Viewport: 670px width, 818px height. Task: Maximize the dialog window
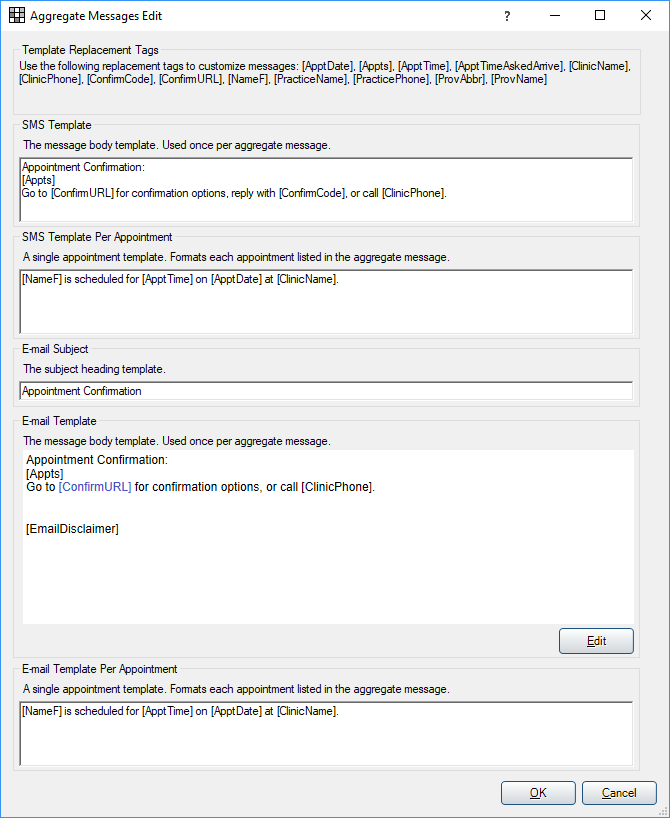point(600,15)
